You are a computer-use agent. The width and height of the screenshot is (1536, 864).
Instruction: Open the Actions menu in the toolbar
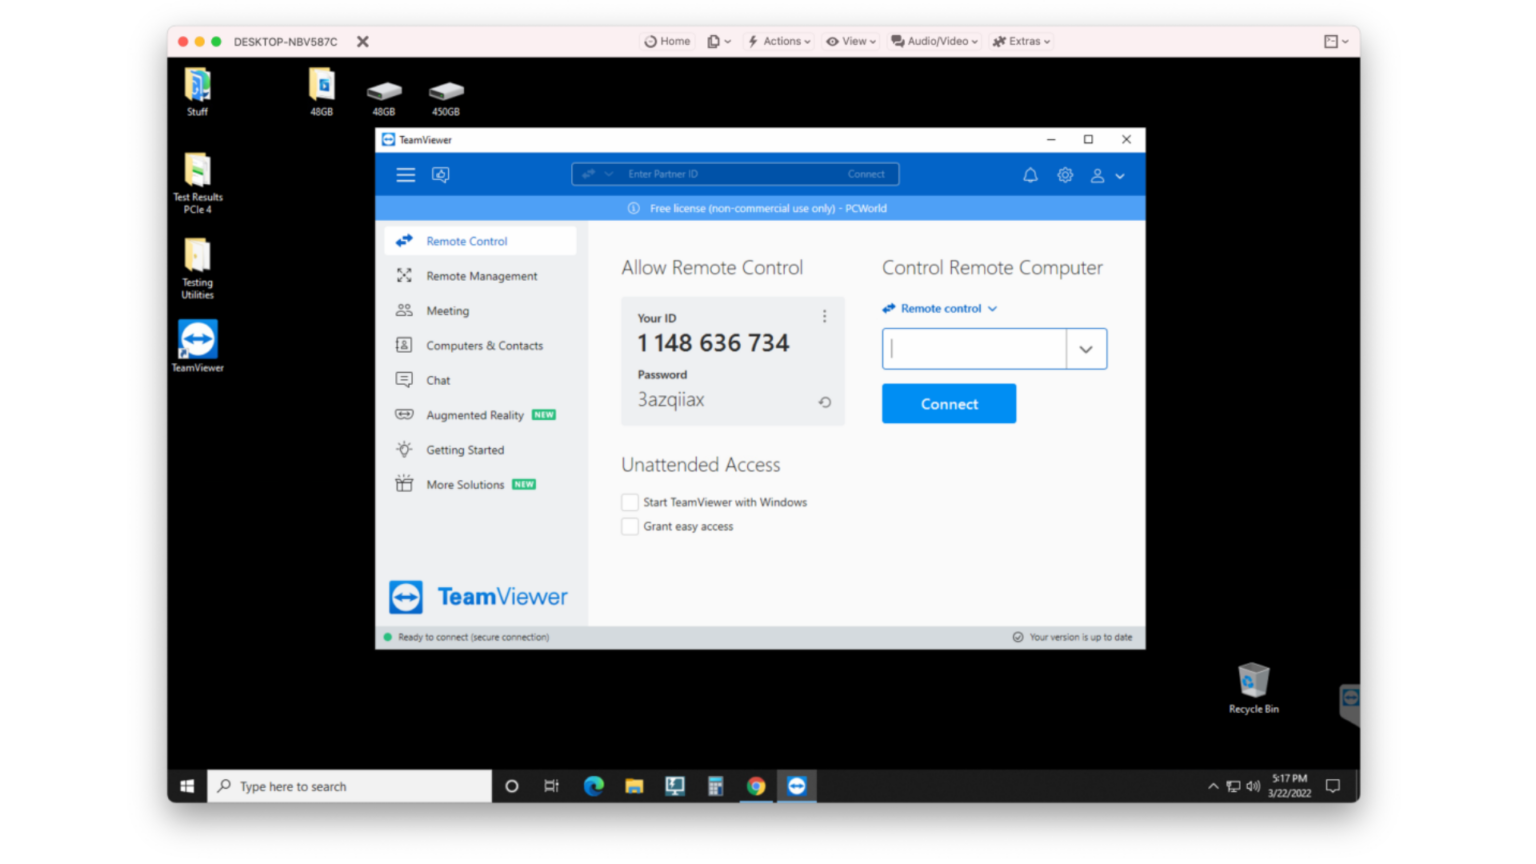[x=778, y=41]
